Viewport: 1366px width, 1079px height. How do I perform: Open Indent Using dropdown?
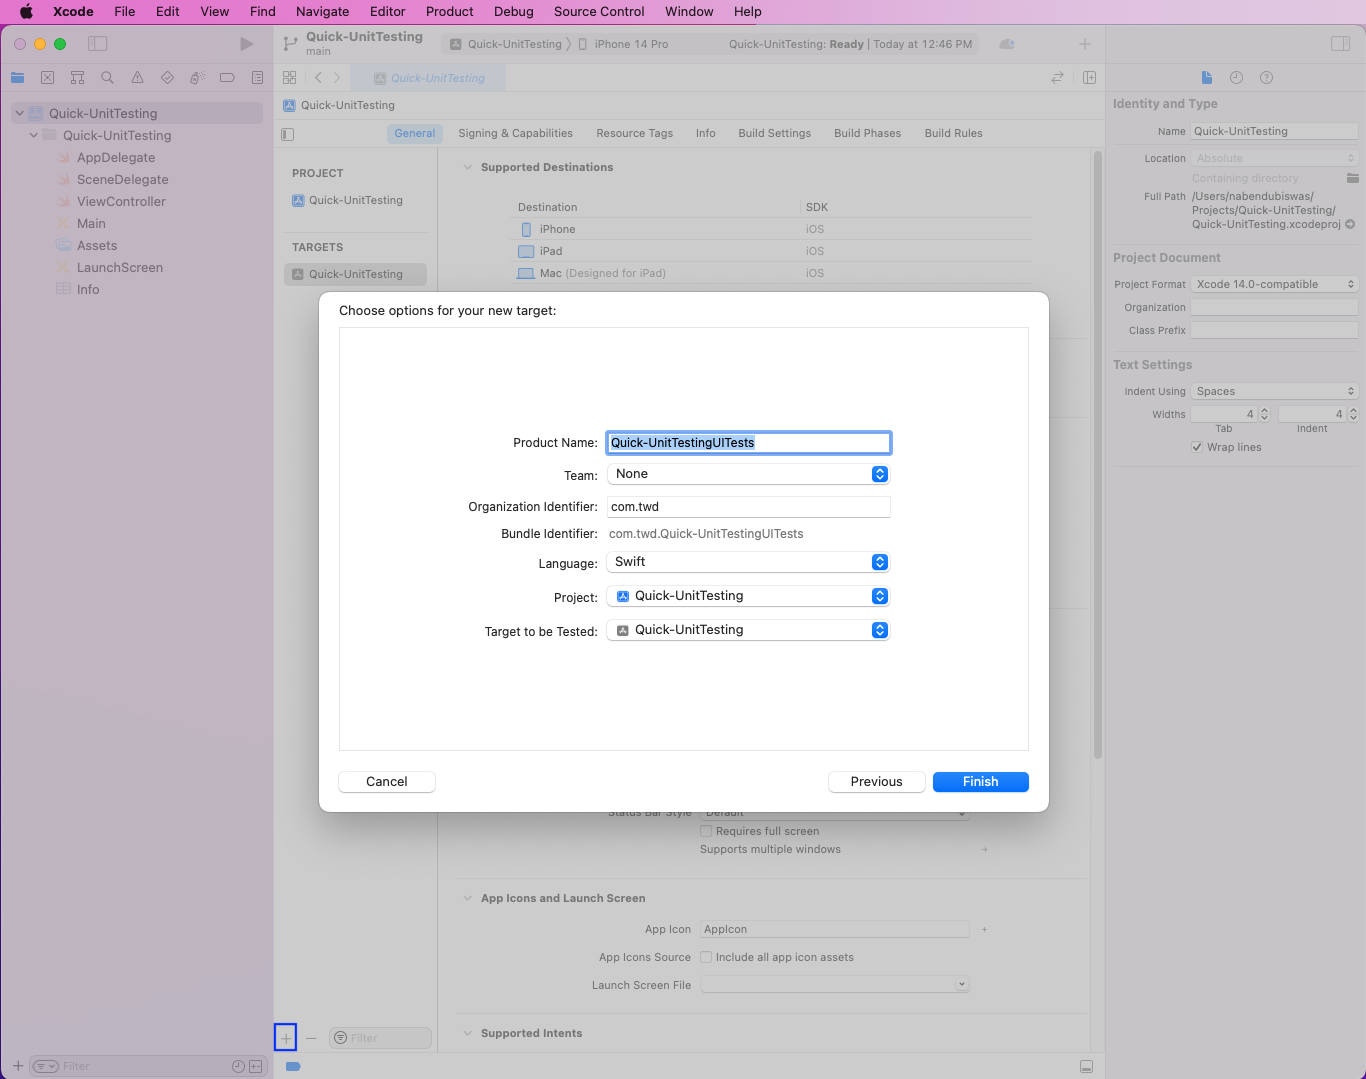pos(1274,391)
